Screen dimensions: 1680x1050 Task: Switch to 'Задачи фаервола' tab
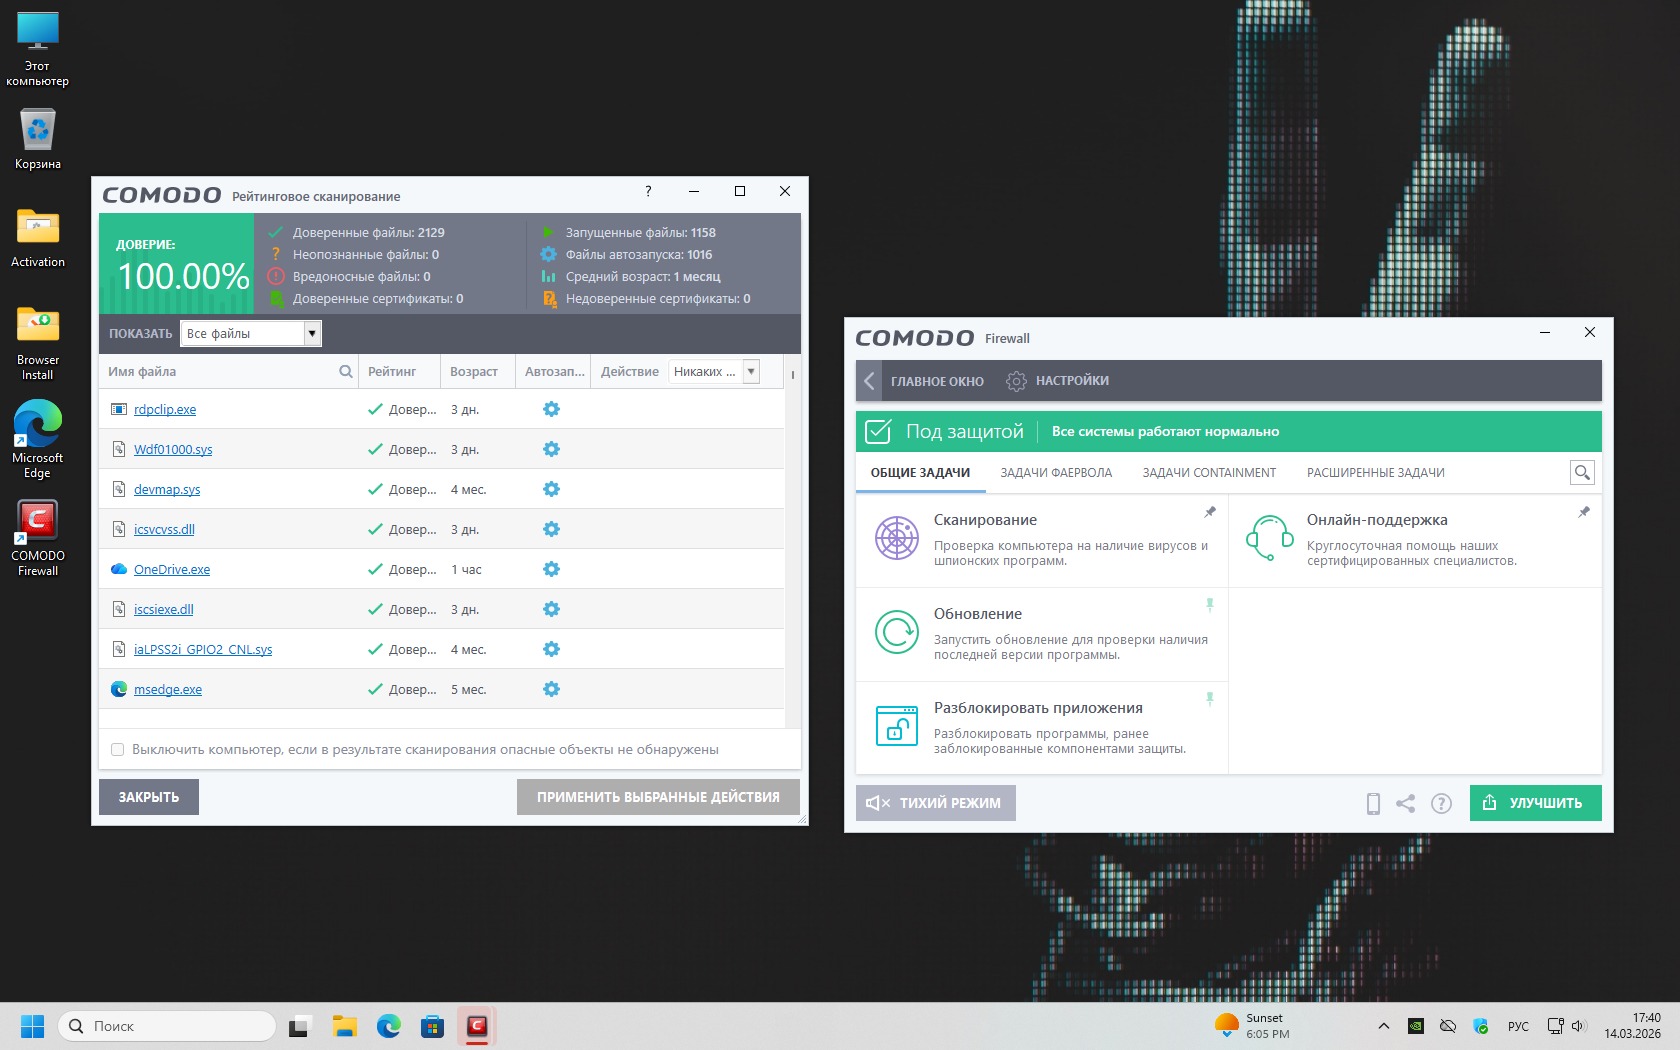click(x=1056, y=473)
